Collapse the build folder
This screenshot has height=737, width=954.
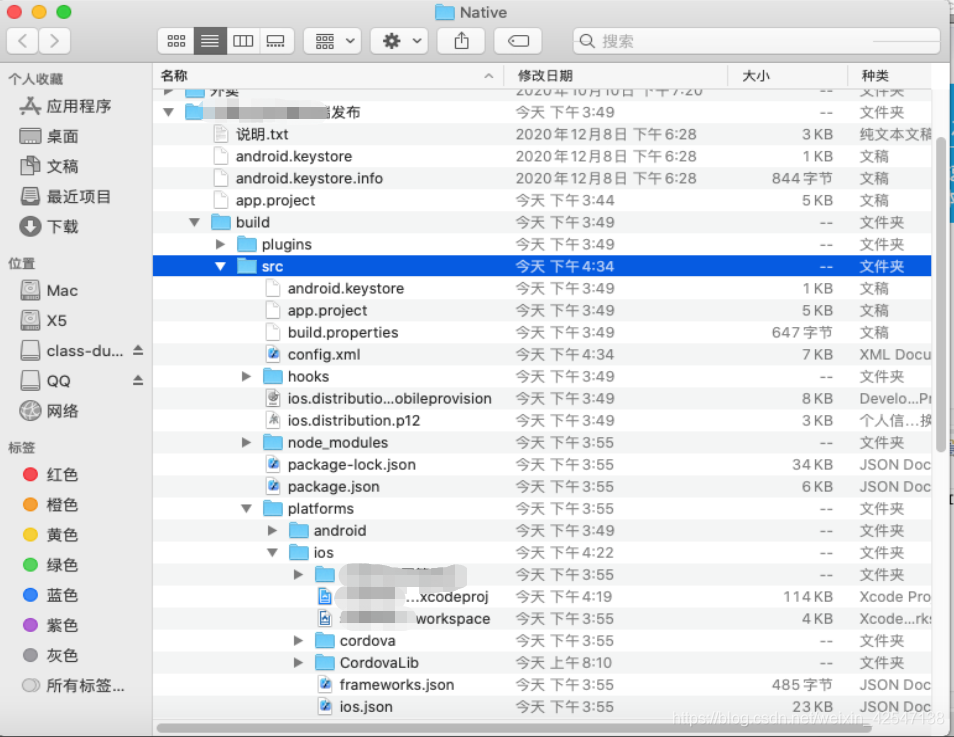pos(195,222)
